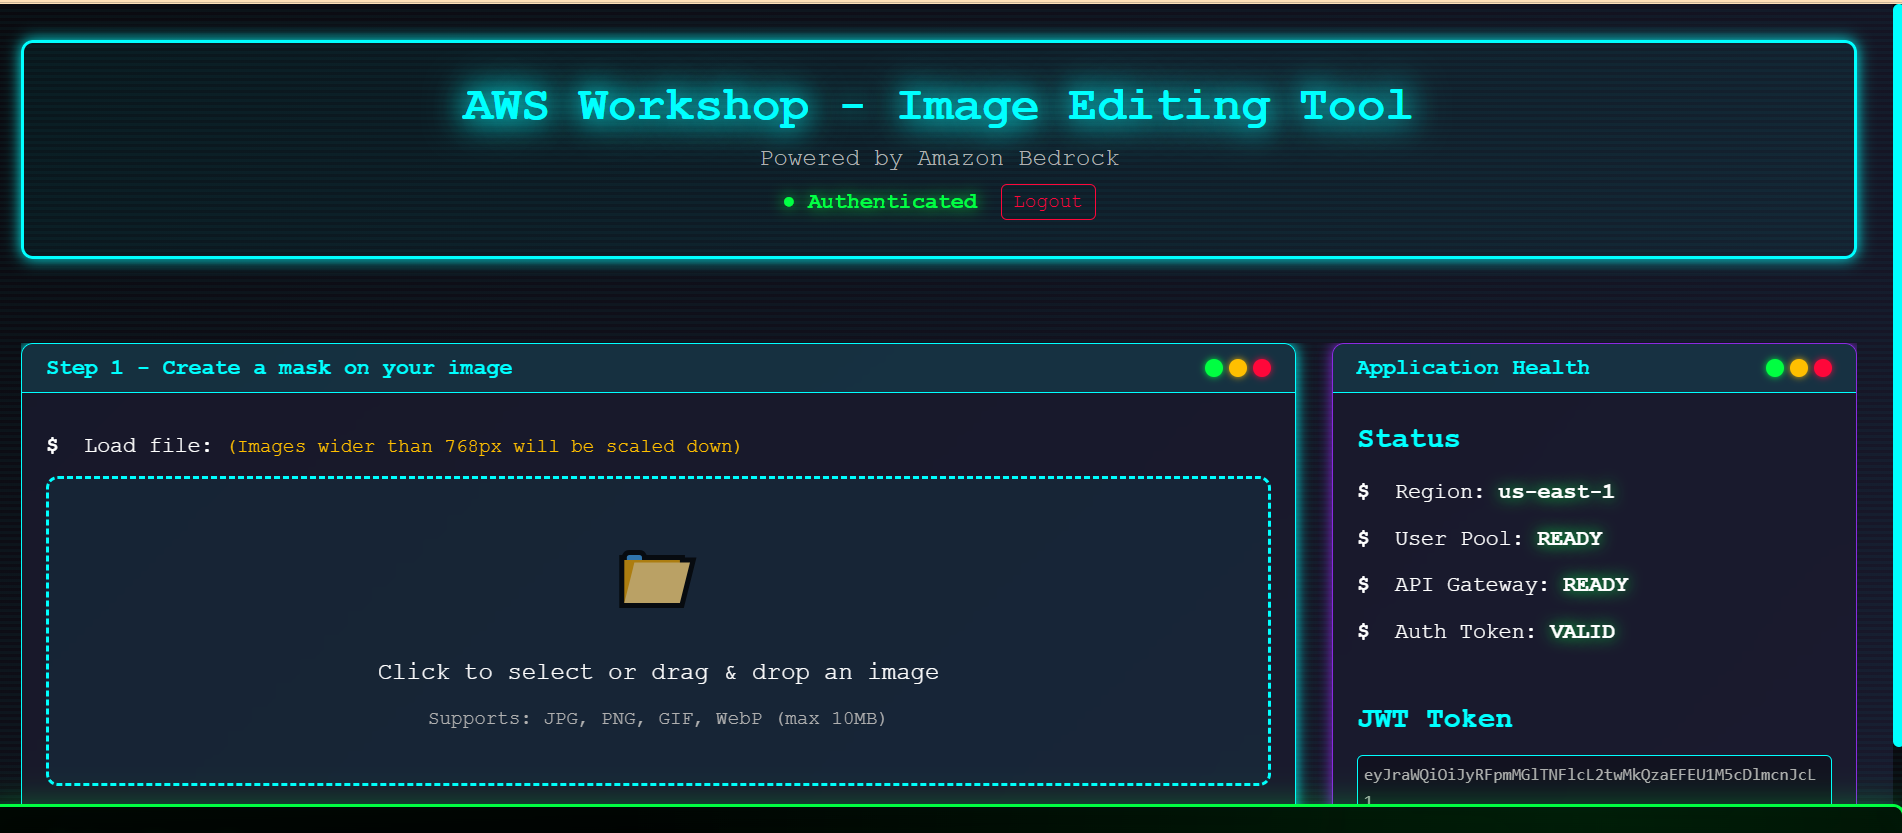The height and width of the screenshot is (833, 1902).
Task: Click the 'READY' value next to API Gateway
Action: 1595,585
